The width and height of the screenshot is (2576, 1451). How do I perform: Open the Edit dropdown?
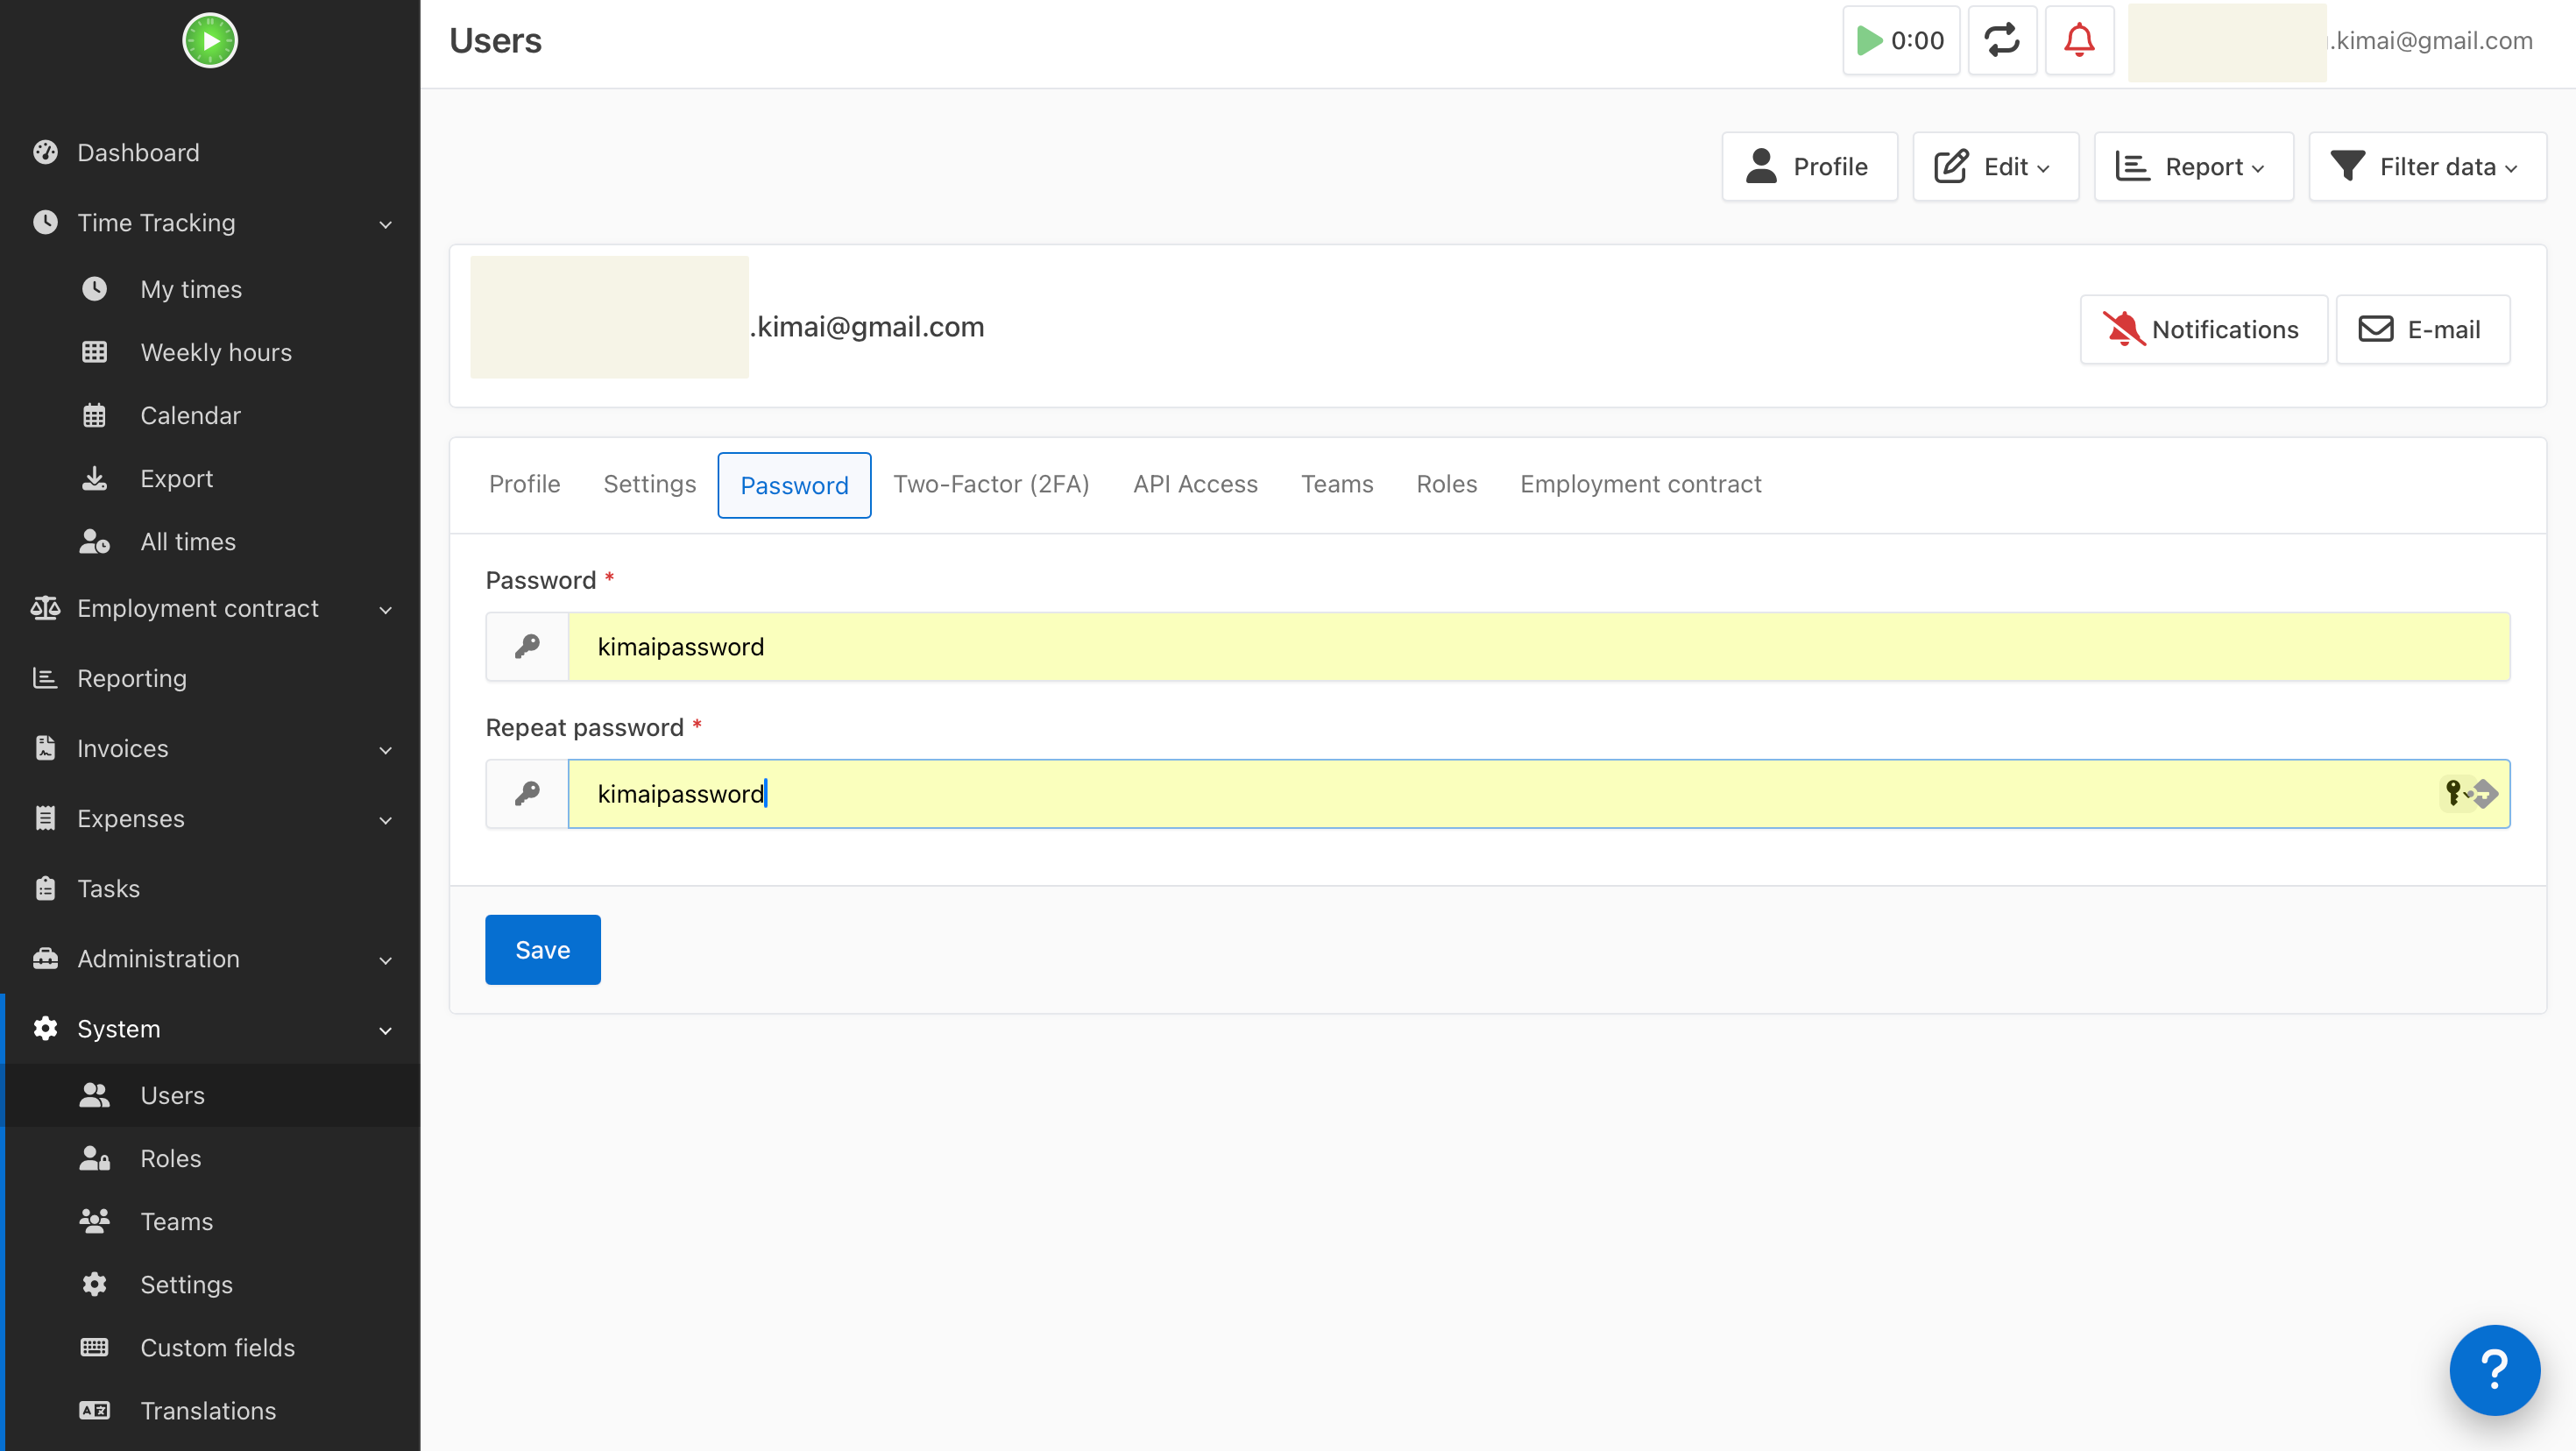tap(1995, 166)
